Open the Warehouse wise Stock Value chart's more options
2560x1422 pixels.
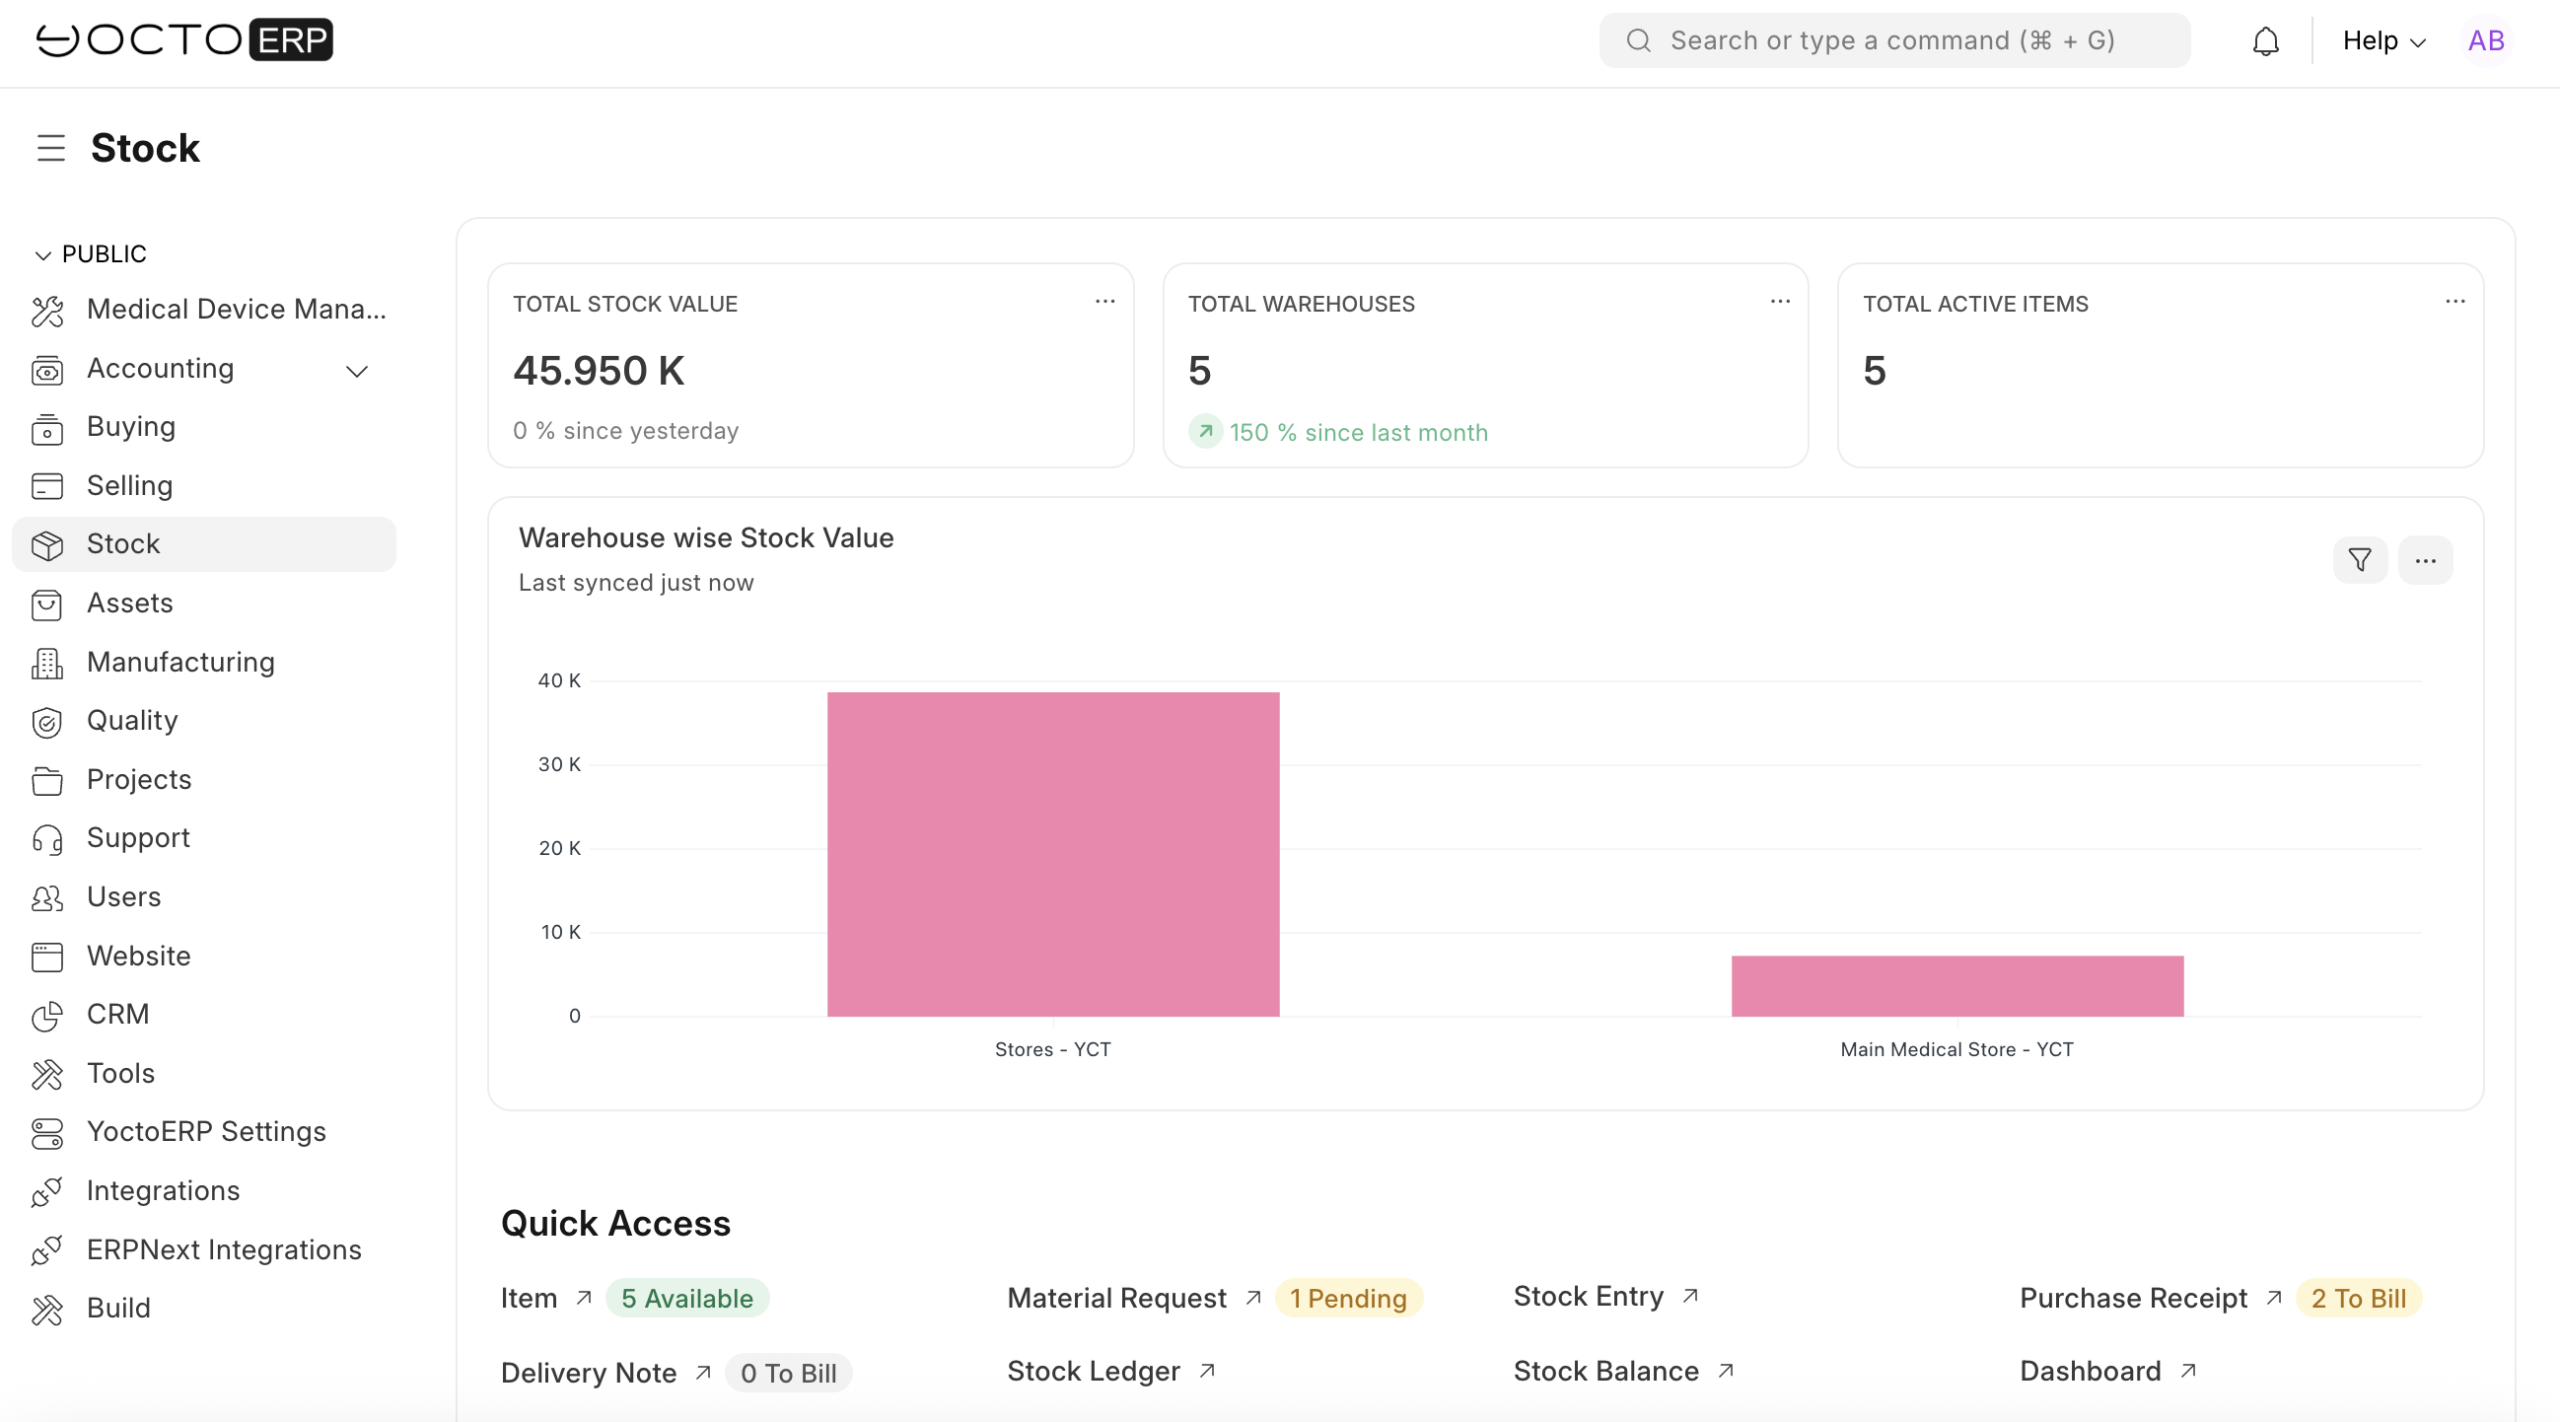point(2425,560)
